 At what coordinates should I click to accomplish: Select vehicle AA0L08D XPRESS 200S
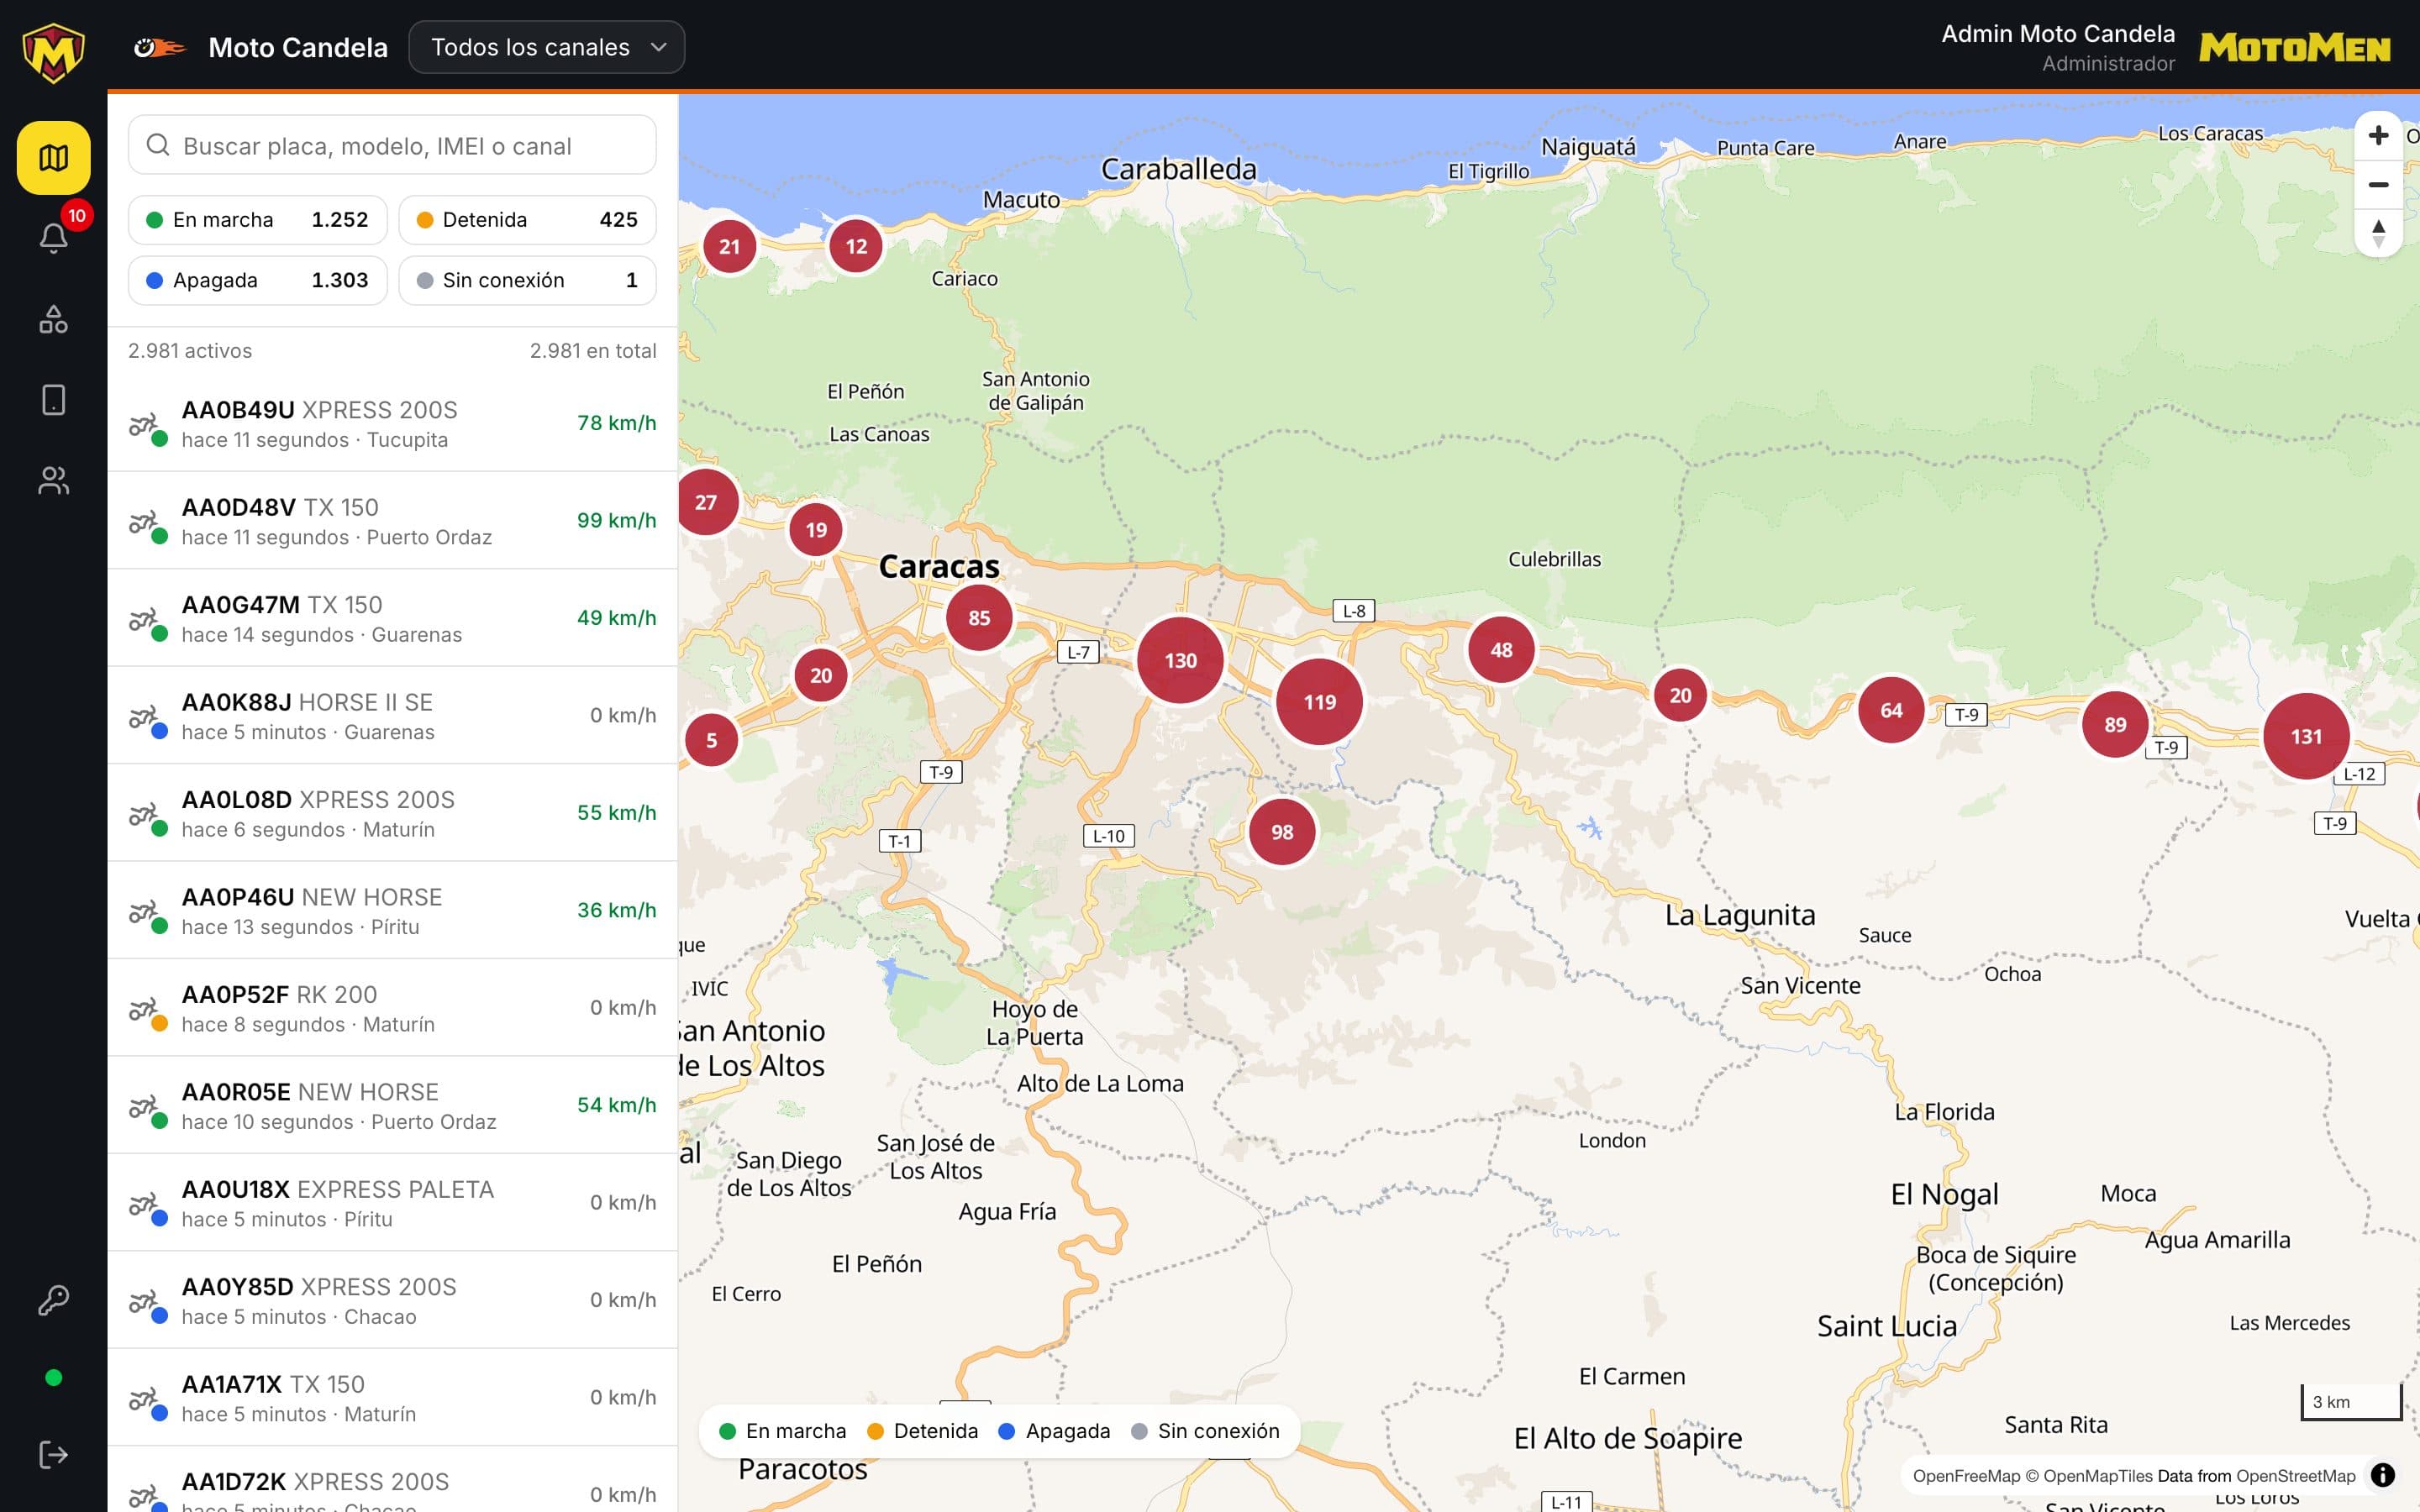(392, 813)
